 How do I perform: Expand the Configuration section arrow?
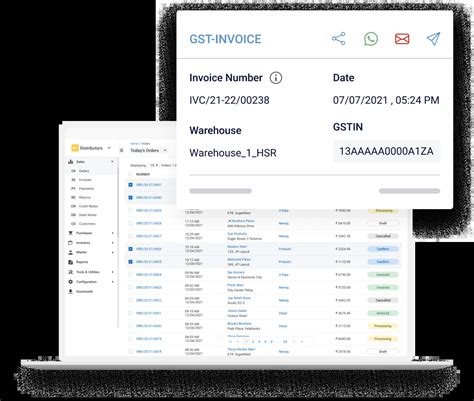[x=113, y=282]
